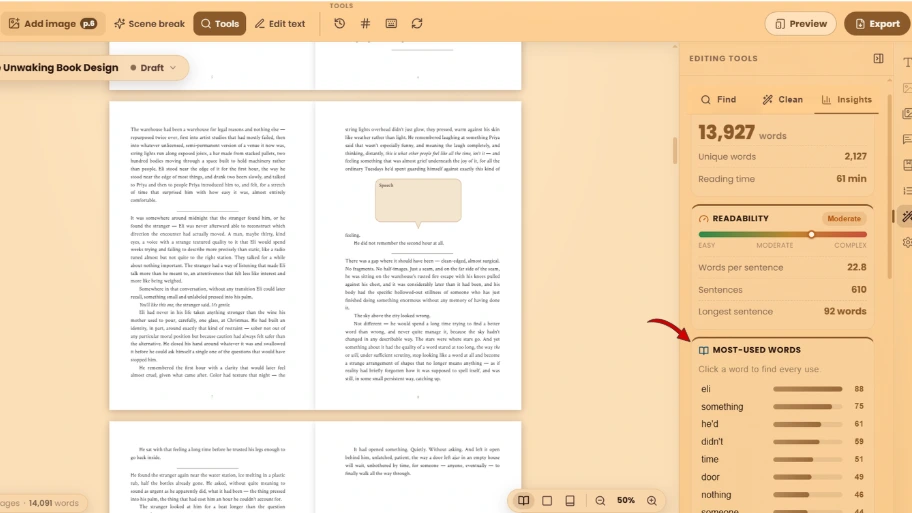Collapse the Editing Tools panel

pos(878,58)
